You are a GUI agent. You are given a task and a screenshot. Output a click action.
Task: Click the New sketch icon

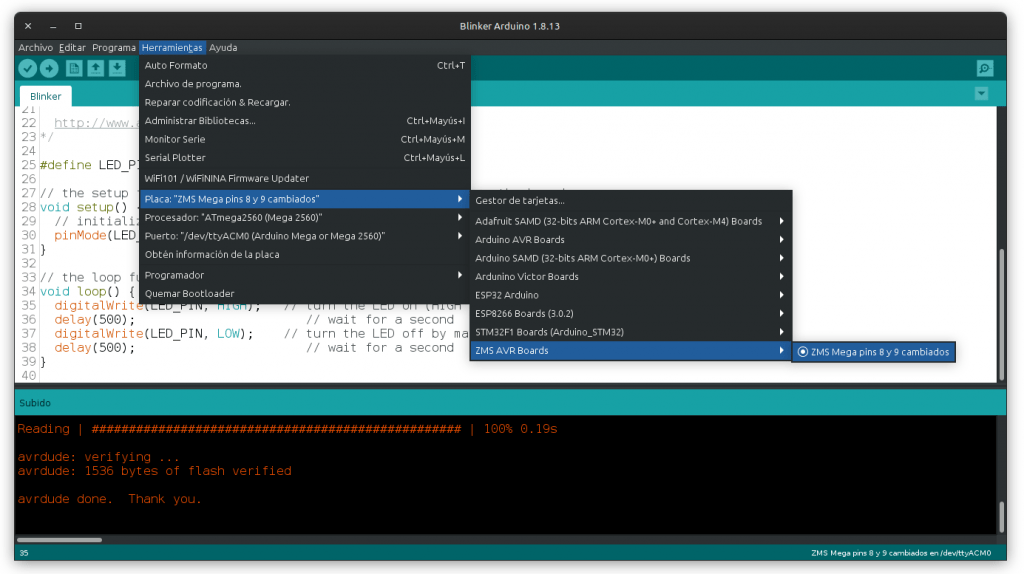click(x=74, y=68)
